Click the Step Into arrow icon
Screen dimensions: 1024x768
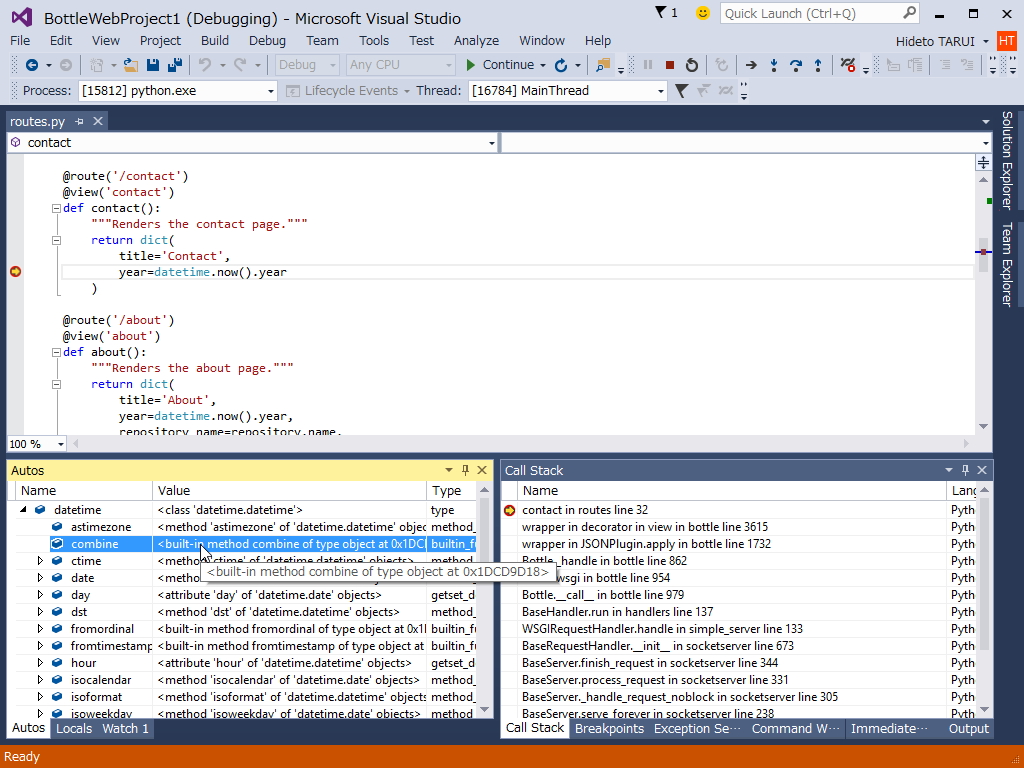coord(773,65)
